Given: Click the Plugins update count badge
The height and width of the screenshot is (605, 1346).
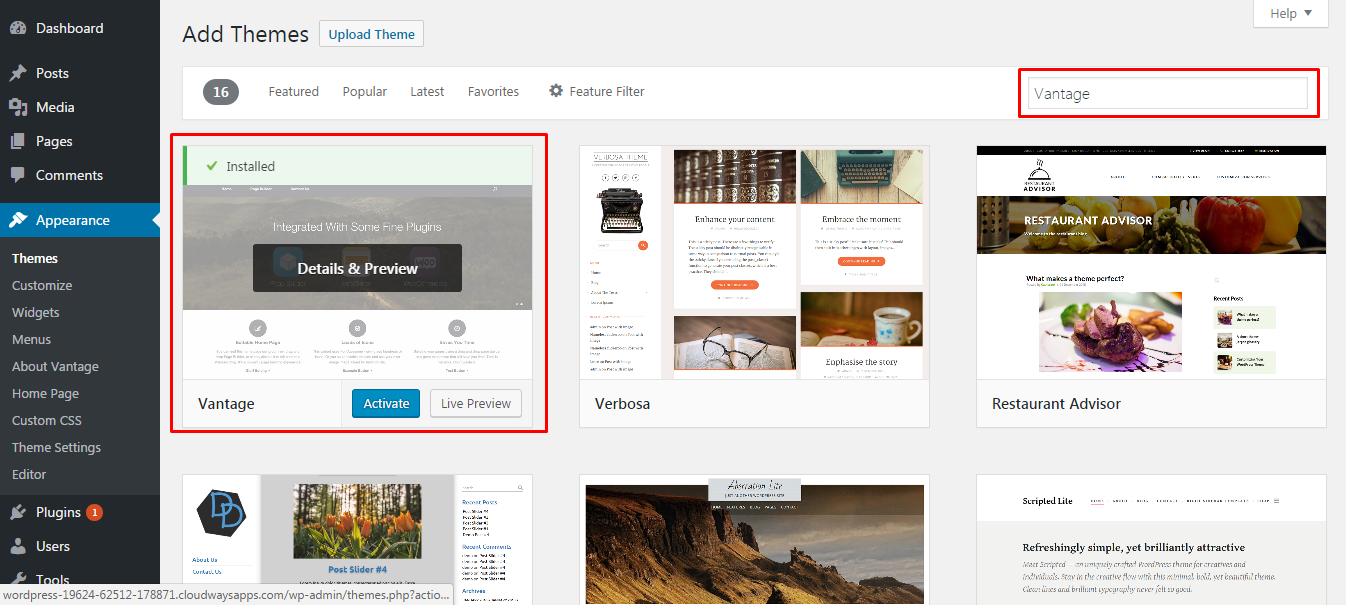Looking at the screenshot, I should point(95,513).
